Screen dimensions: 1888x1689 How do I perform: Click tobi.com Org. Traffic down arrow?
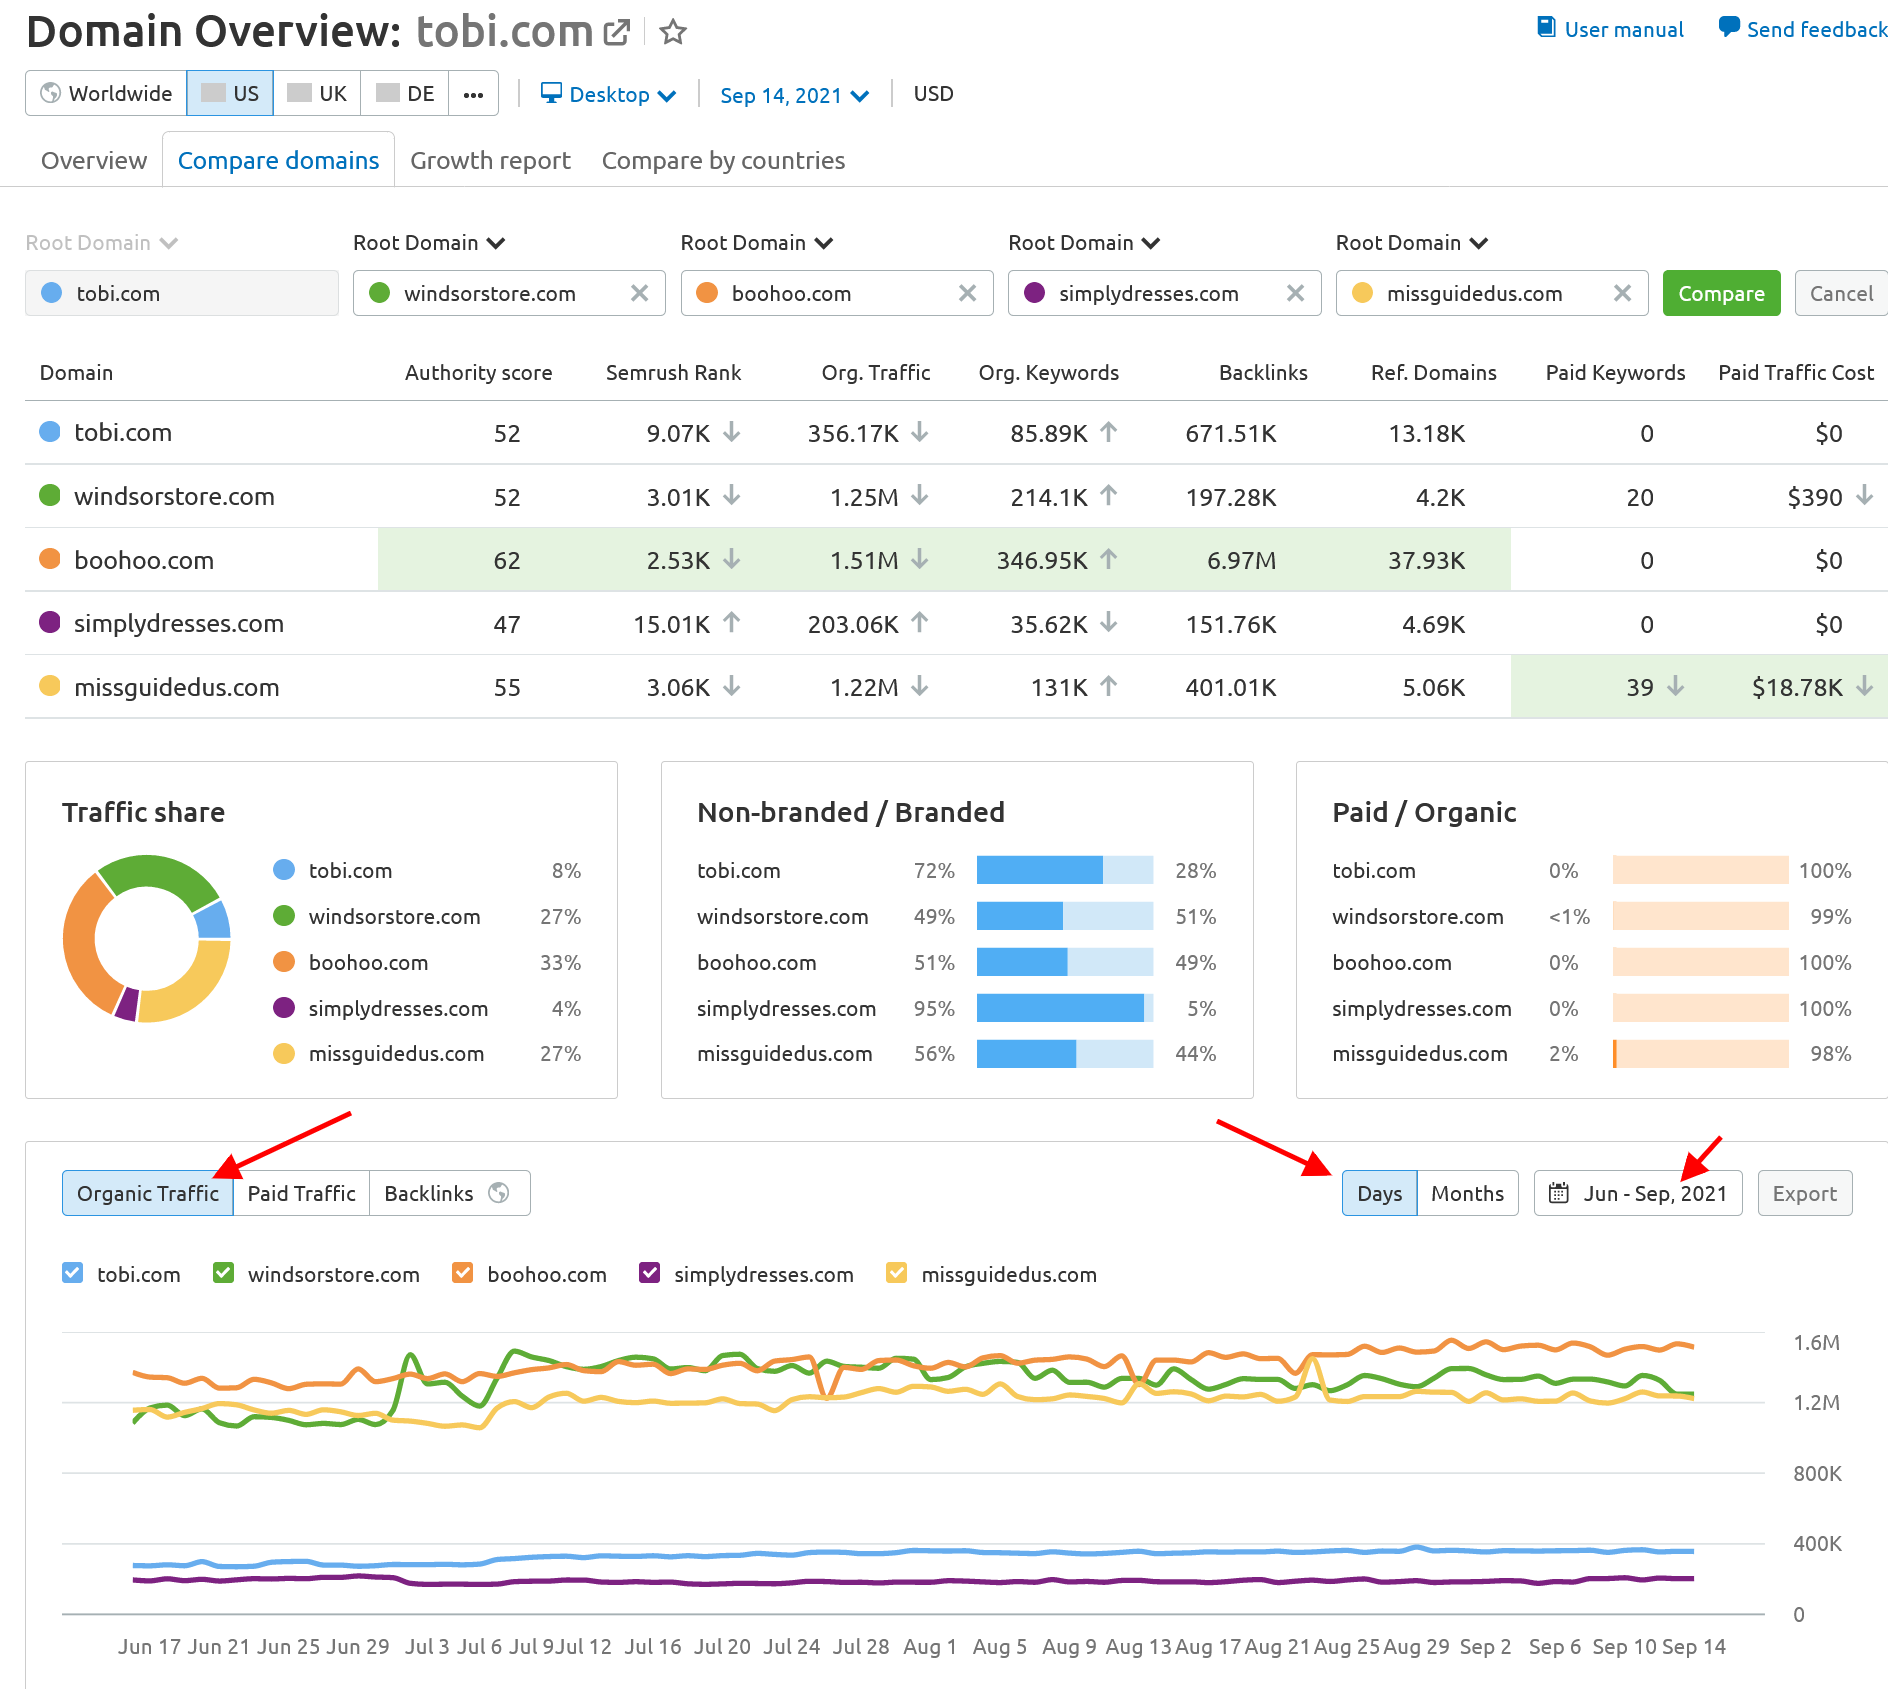pos(920,432)
